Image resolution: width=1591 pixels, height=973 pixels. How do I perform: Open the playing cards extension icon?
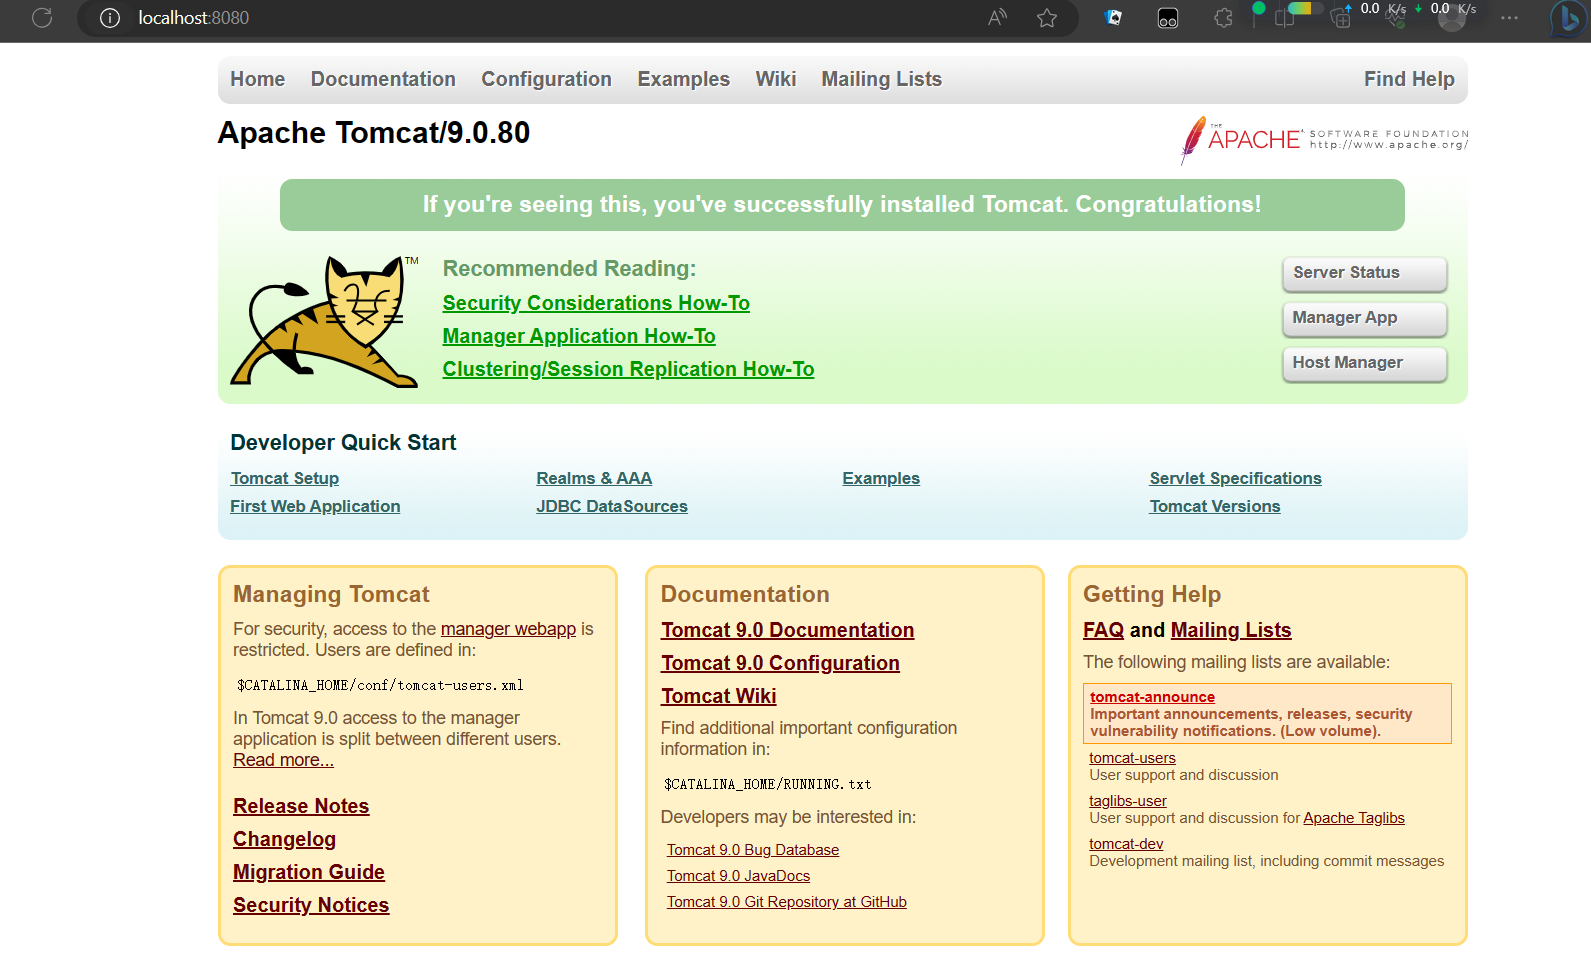point(1113,18)
